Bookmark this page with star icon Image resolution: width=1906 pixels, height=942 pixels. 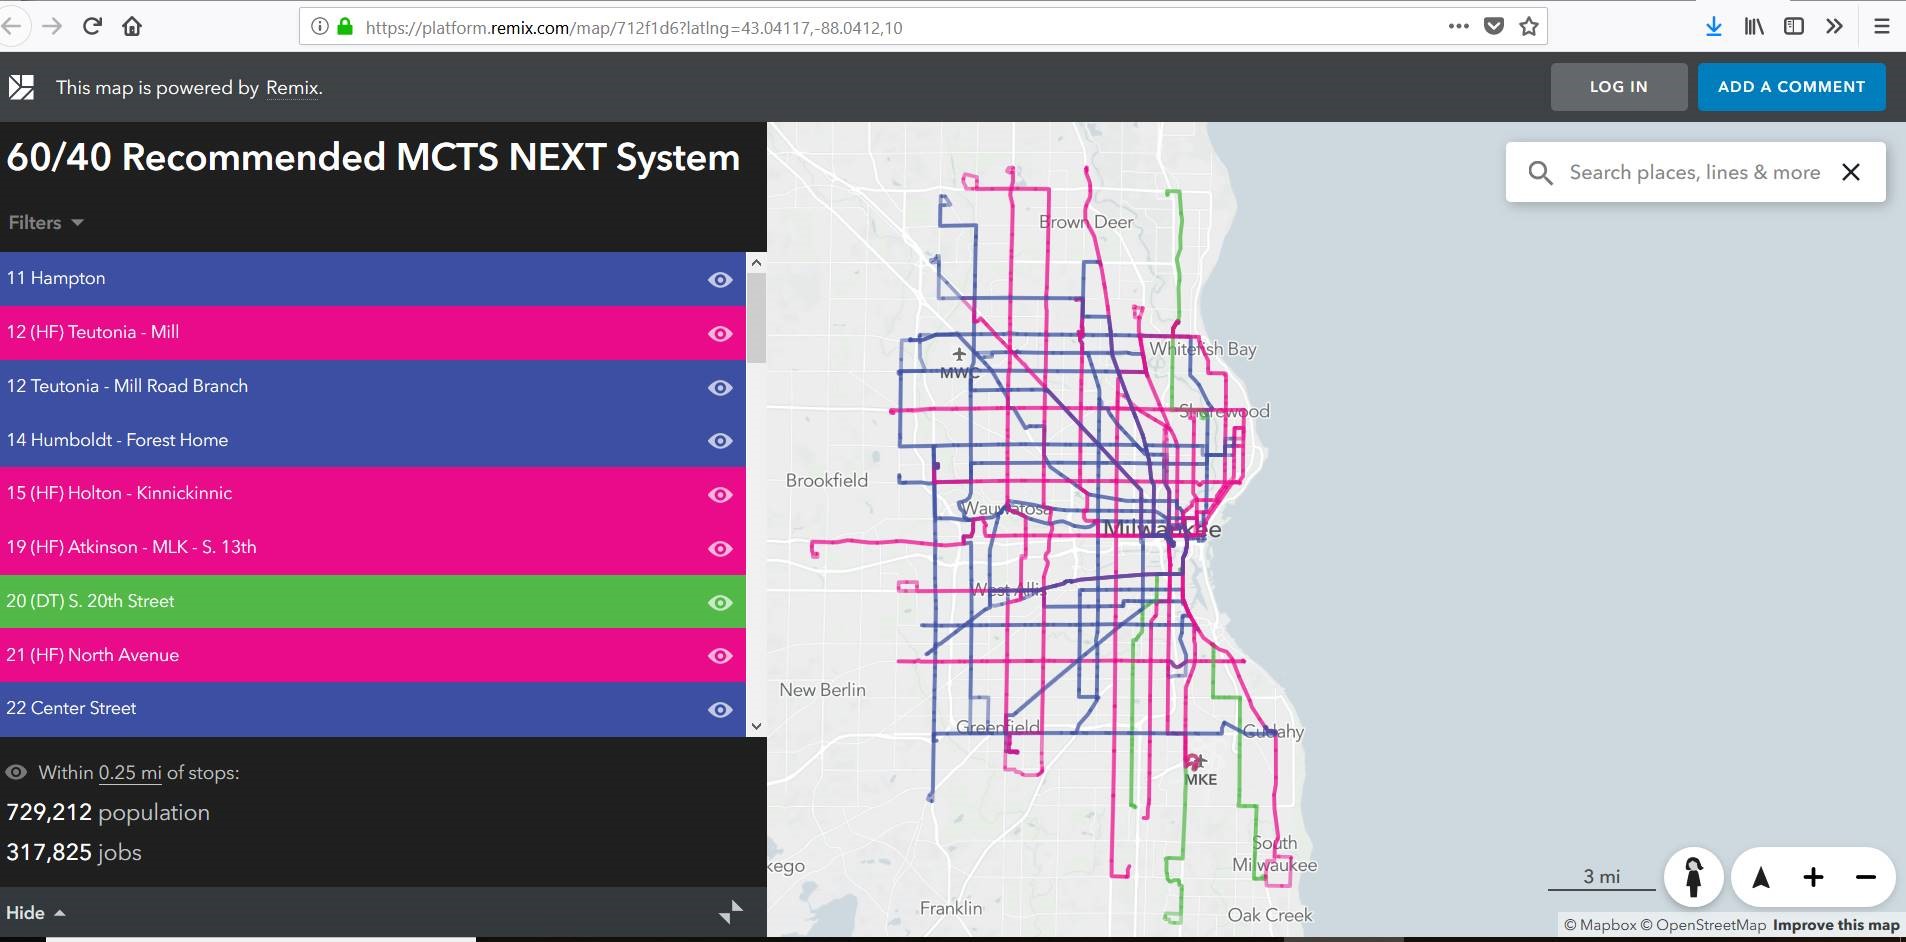[1528, 27]
